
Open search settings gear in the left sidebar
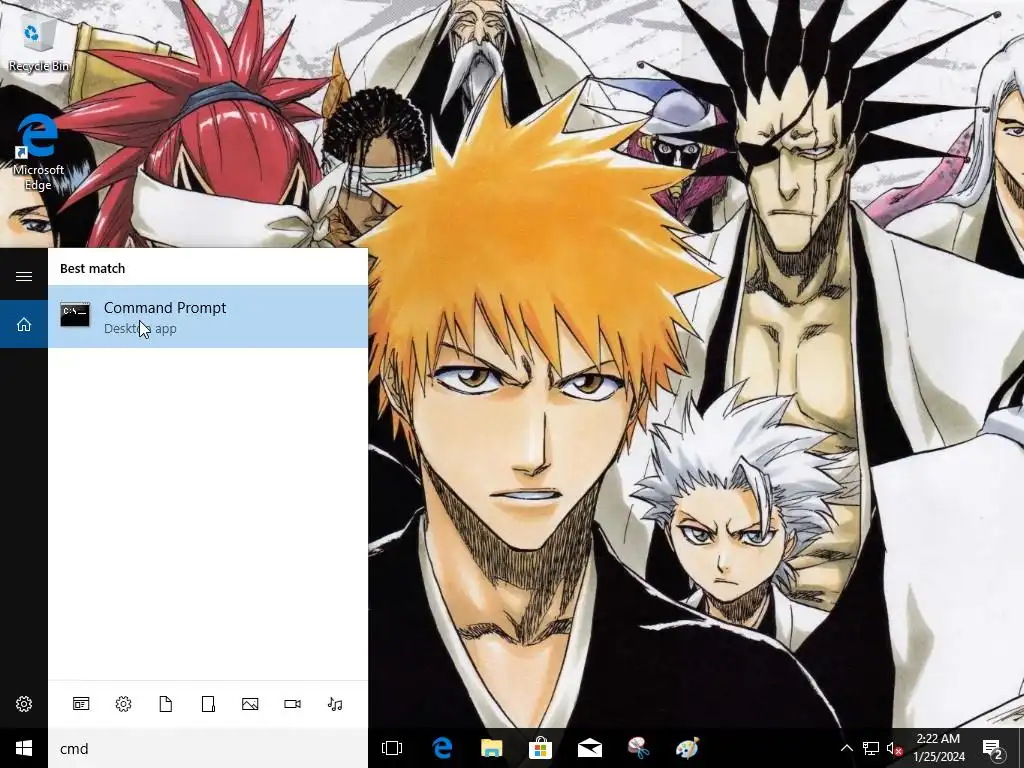coord(24,704)
